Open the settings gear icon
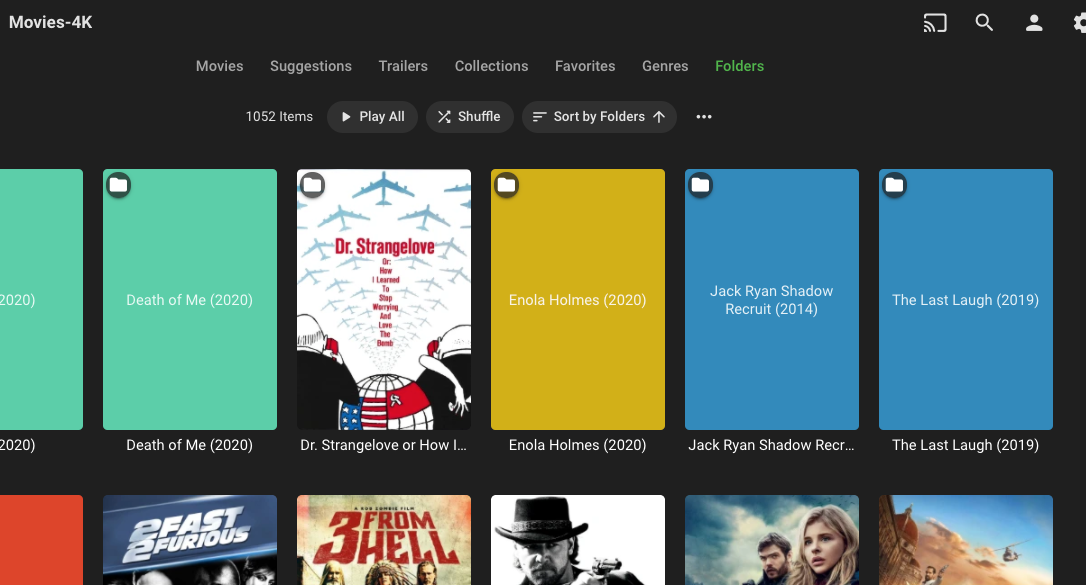The height and width of the screenshot is (585, 1086). click(x=1079, y=23)
